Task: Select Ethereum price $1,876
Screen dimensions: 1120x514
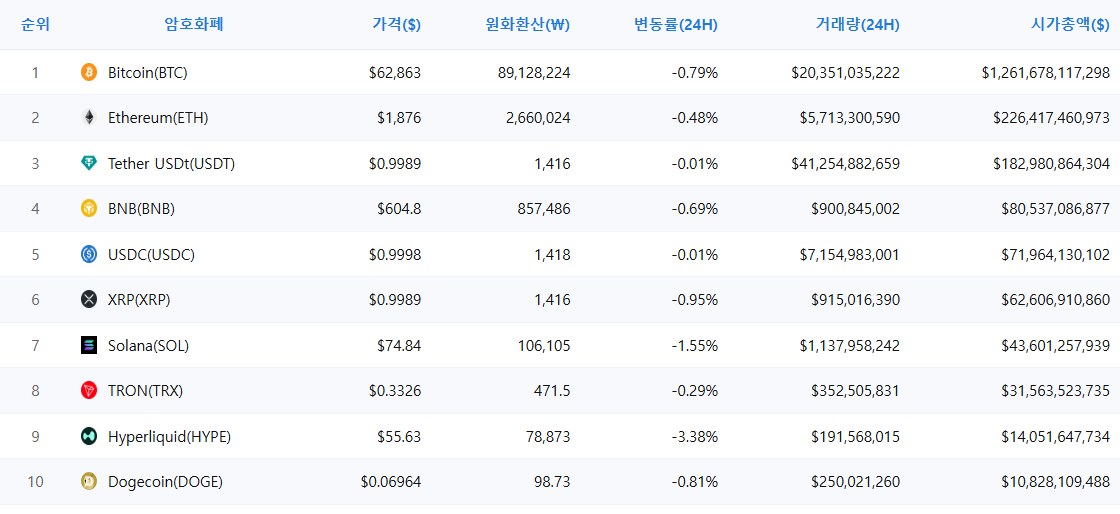Action: tap(399, 118)
